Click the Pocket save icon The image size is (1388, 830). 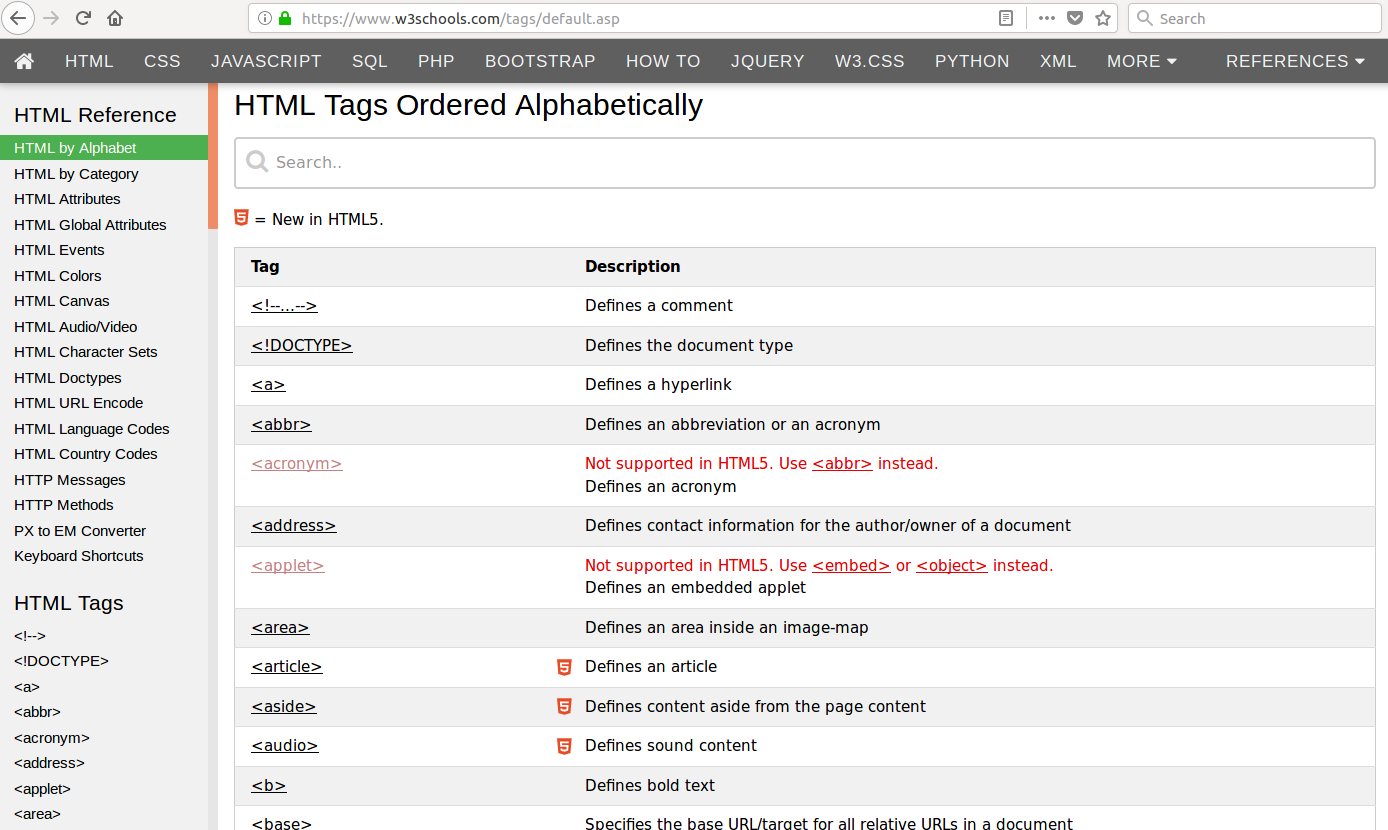coord(1075,18)
